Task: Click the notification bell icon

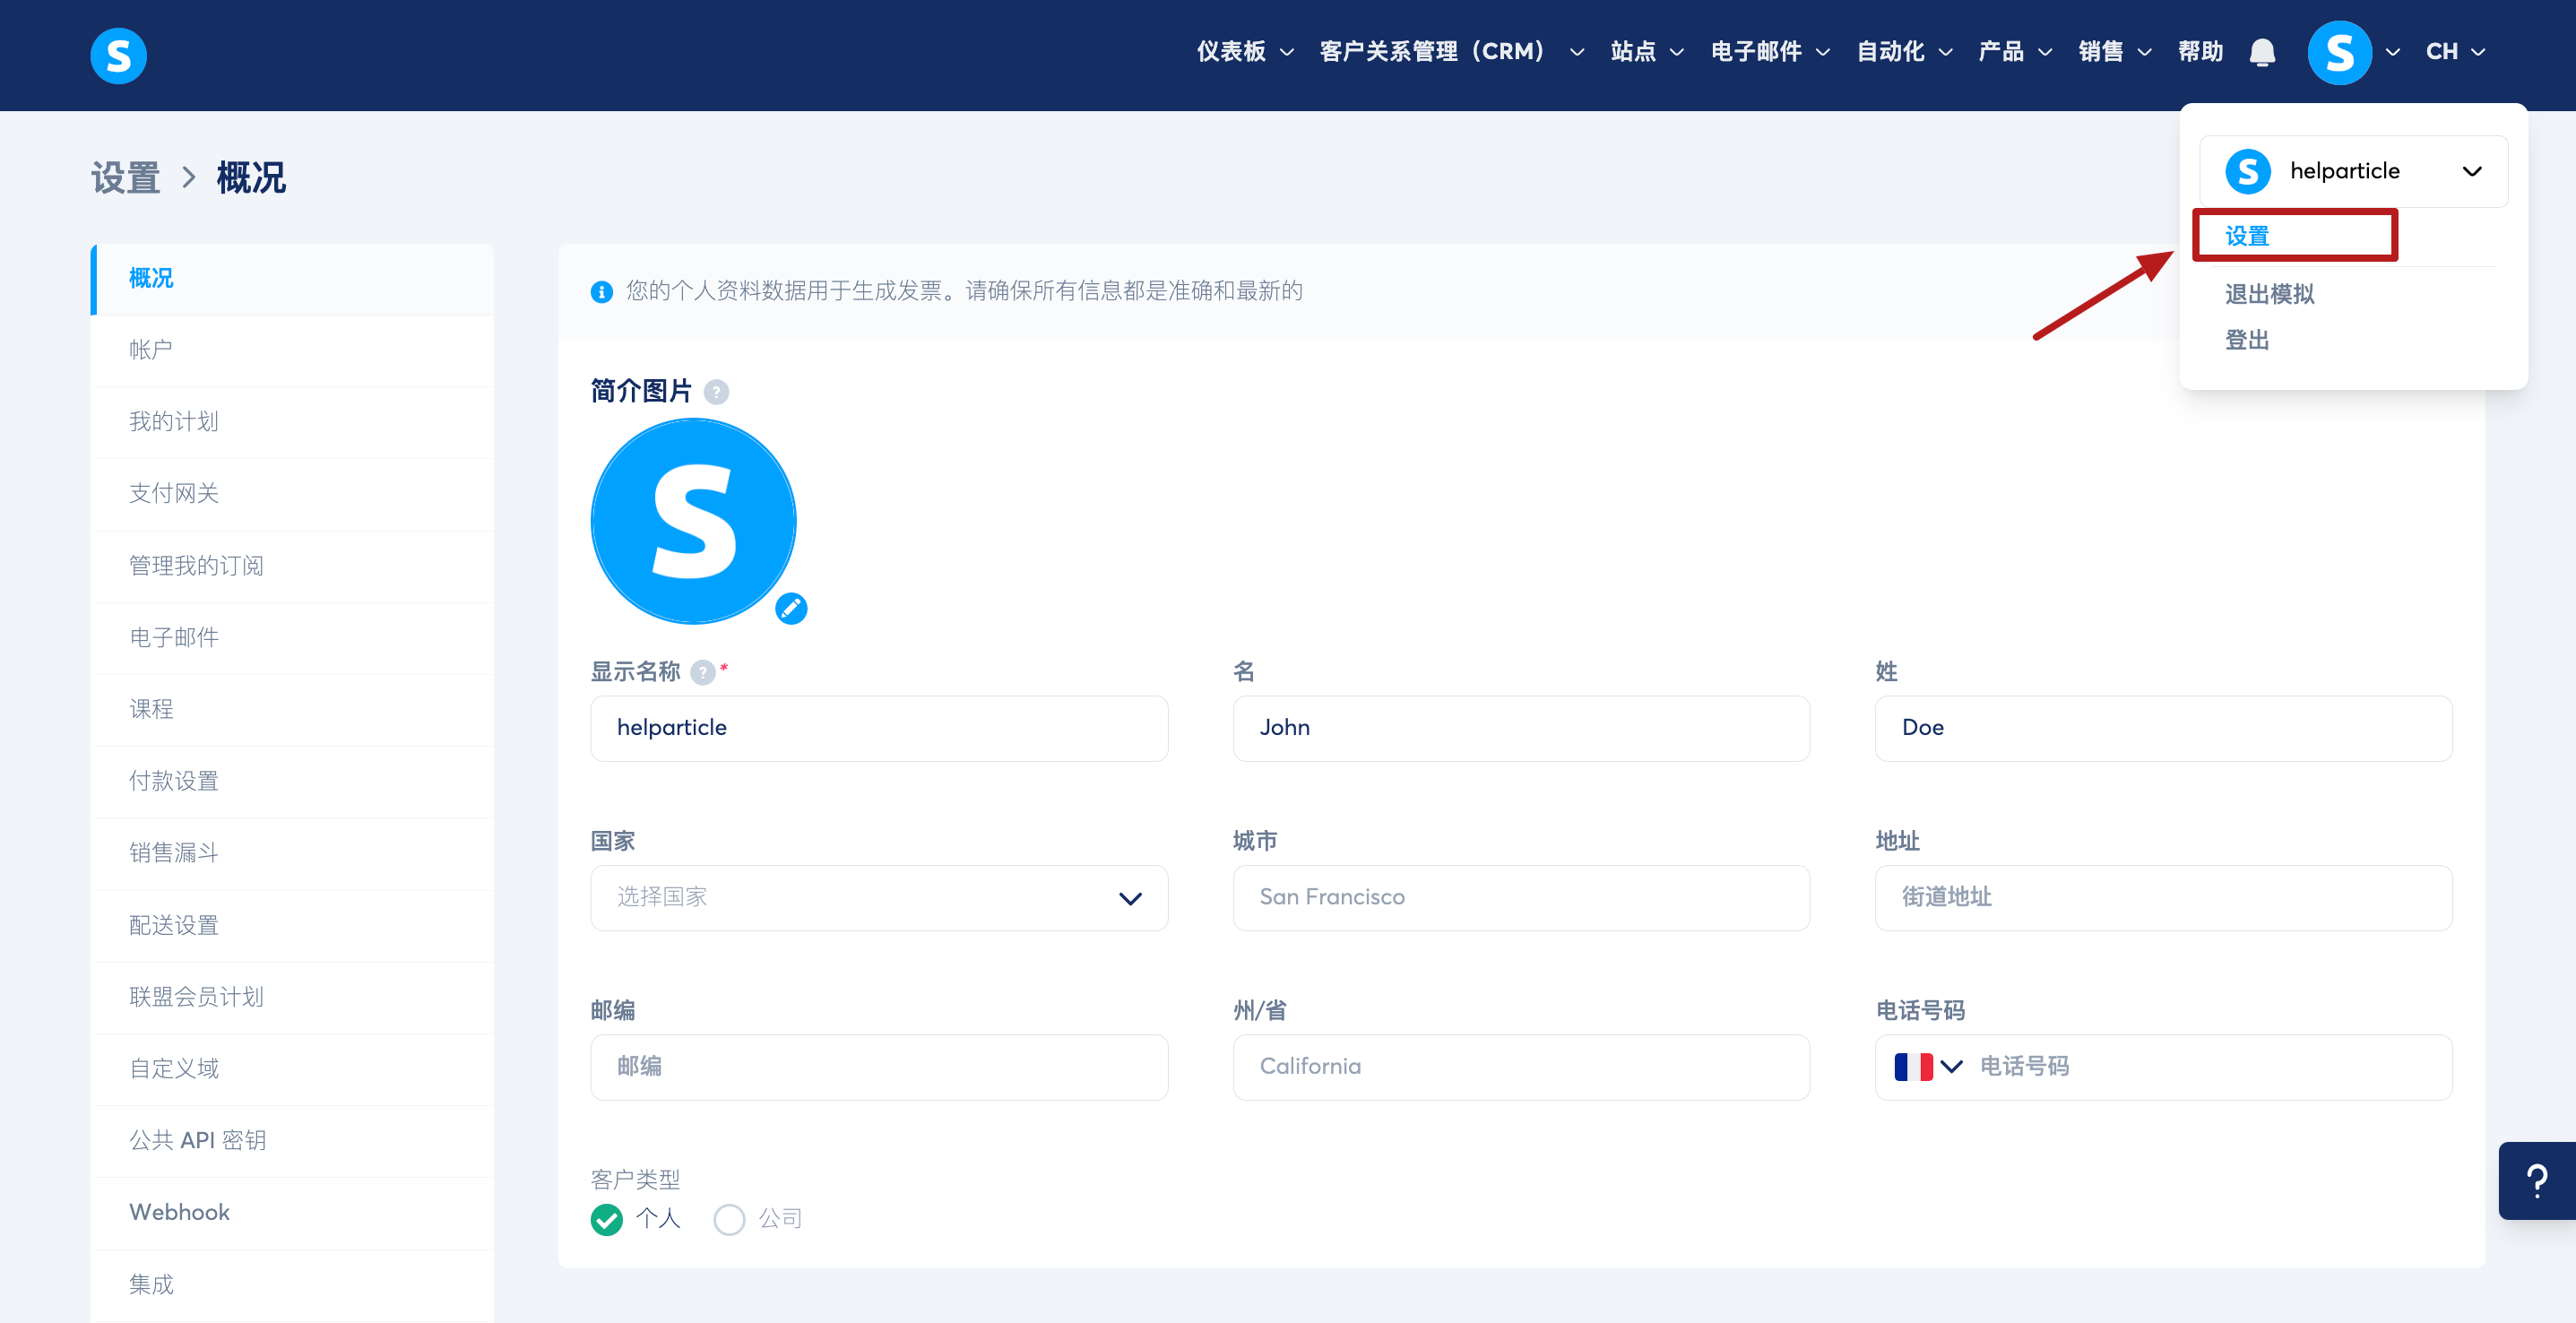Action: [2261, 52]
